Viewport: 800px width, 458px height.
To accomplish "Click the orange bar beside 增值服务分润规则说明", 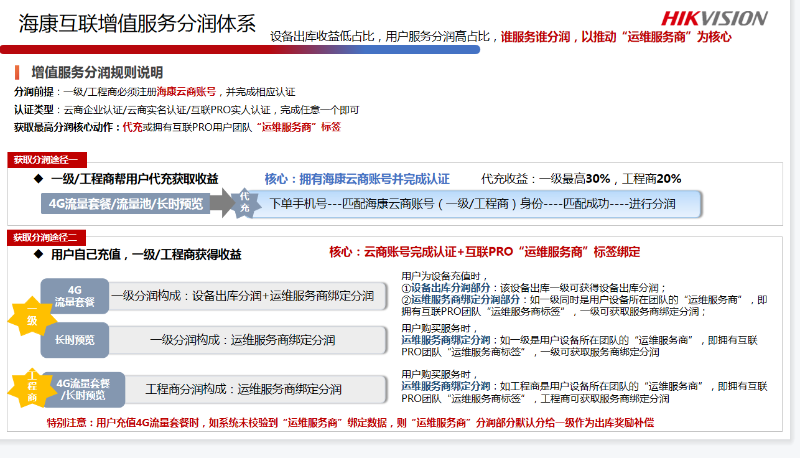I will (17, 73).
